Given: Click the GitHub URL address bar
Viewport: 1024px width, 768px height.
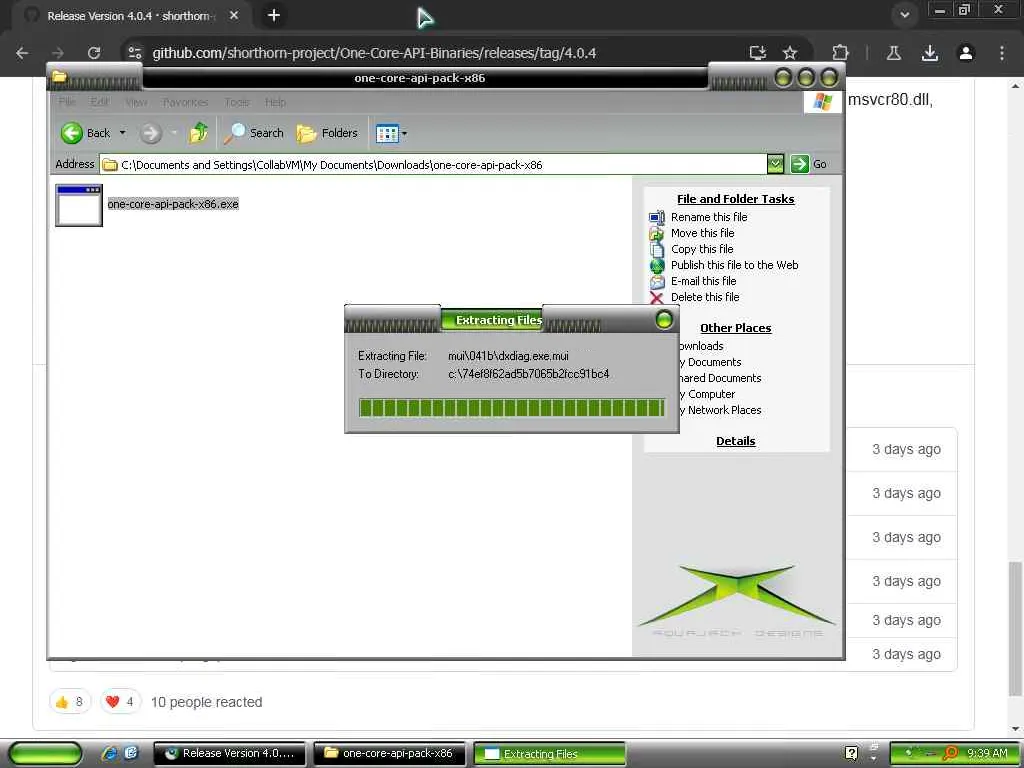Looking at the screenshot, I should click(x=374, y=53).
